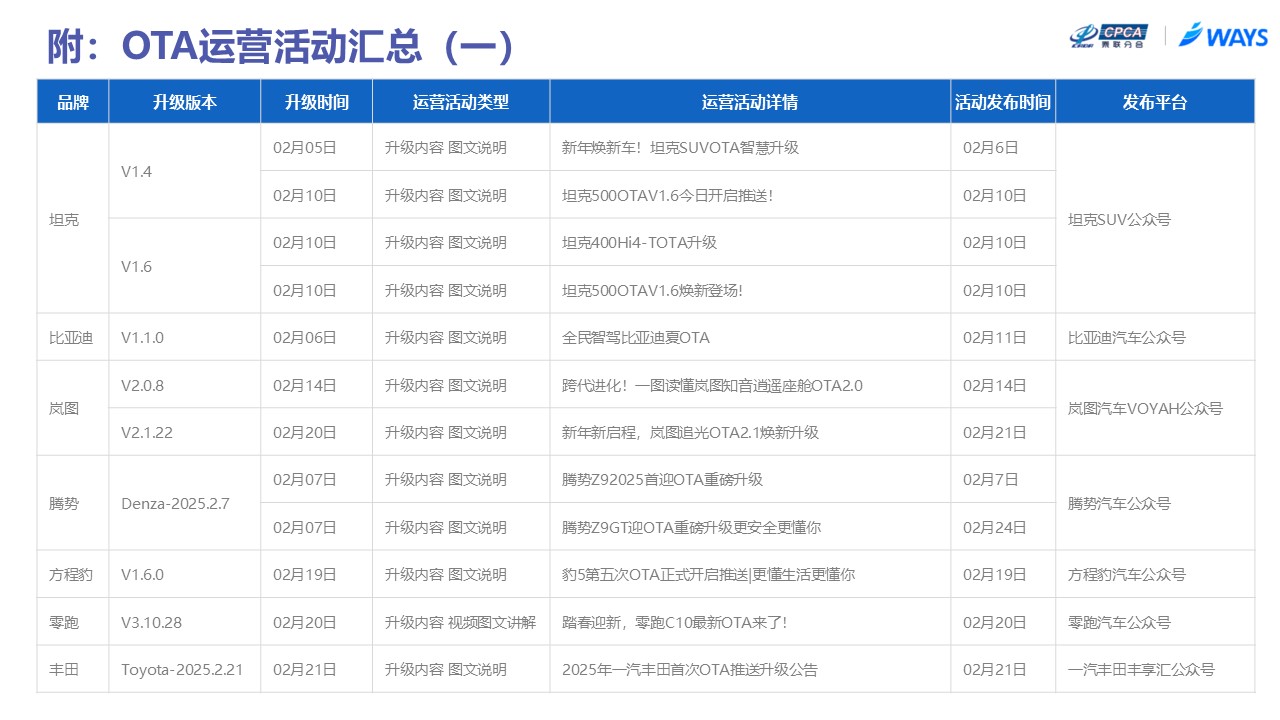Click the CPCA logo
The width and height of the screenshot is (1280, 720).
click(1109, 36)
